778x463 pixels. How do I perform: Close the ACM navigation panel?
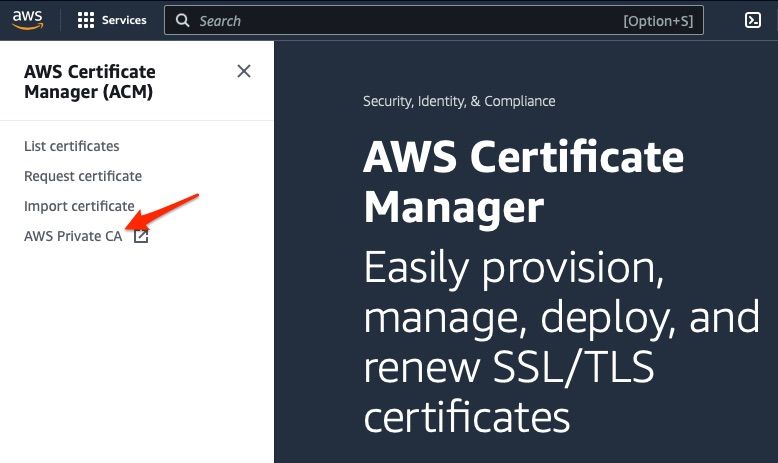(244, 71)
